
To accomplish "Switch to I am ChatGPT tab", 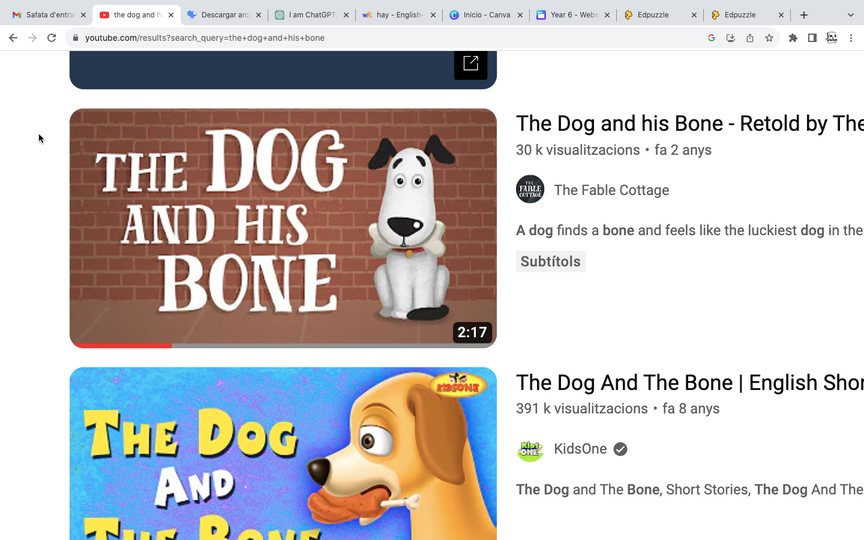I will click(312, 15).
